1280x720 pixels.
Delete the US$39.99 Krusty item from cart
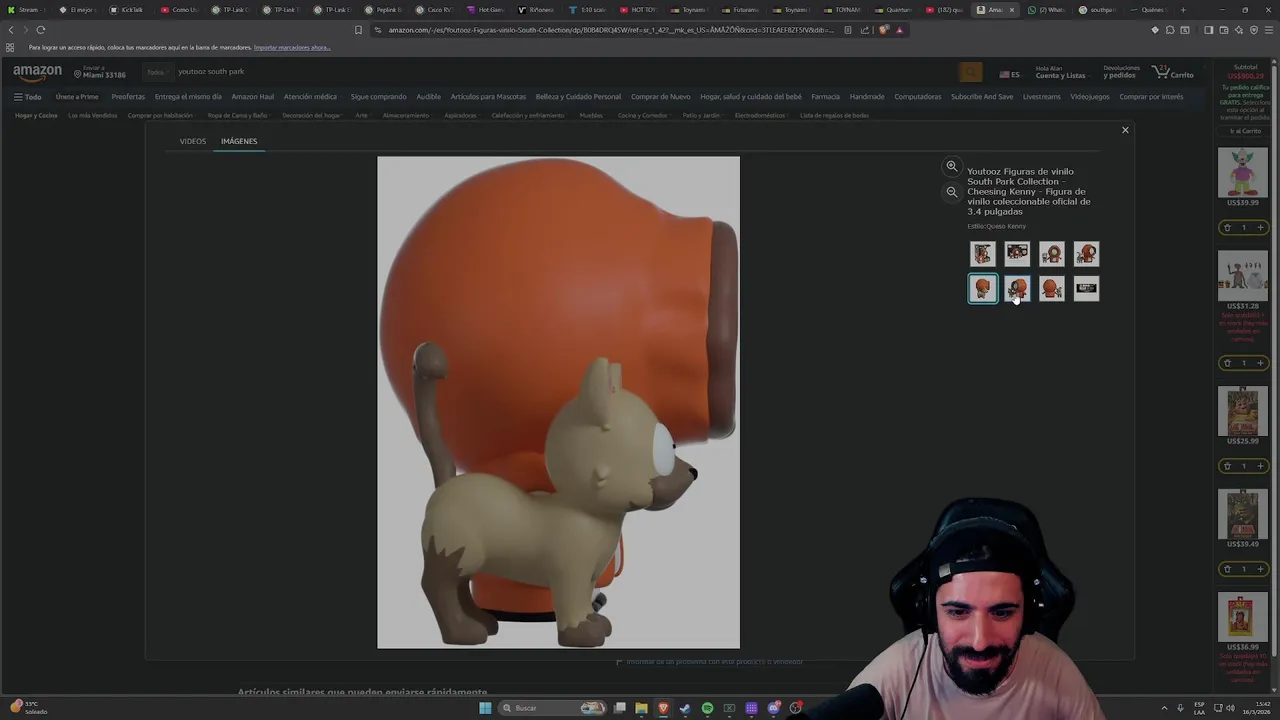[1227, 228]
